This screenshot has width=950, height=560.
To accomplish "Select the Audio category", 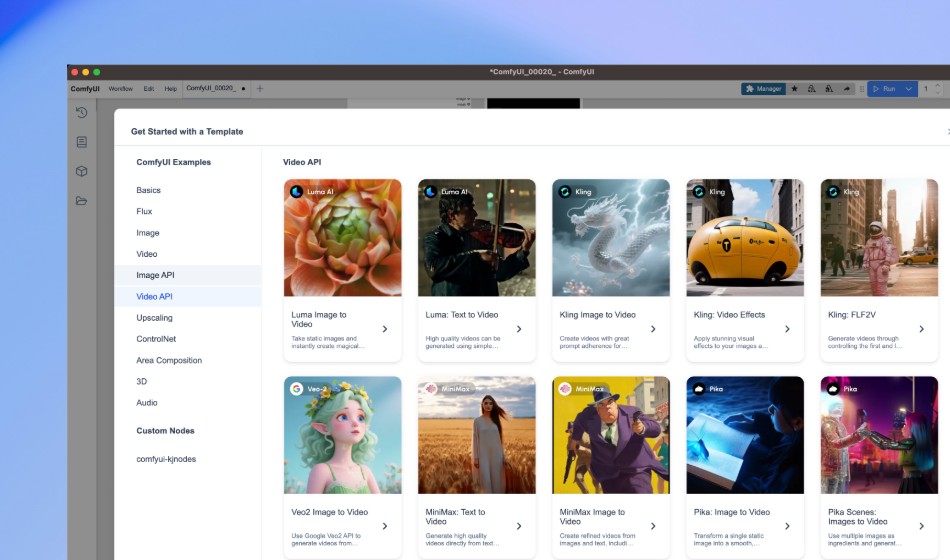I will pos(188,402).
